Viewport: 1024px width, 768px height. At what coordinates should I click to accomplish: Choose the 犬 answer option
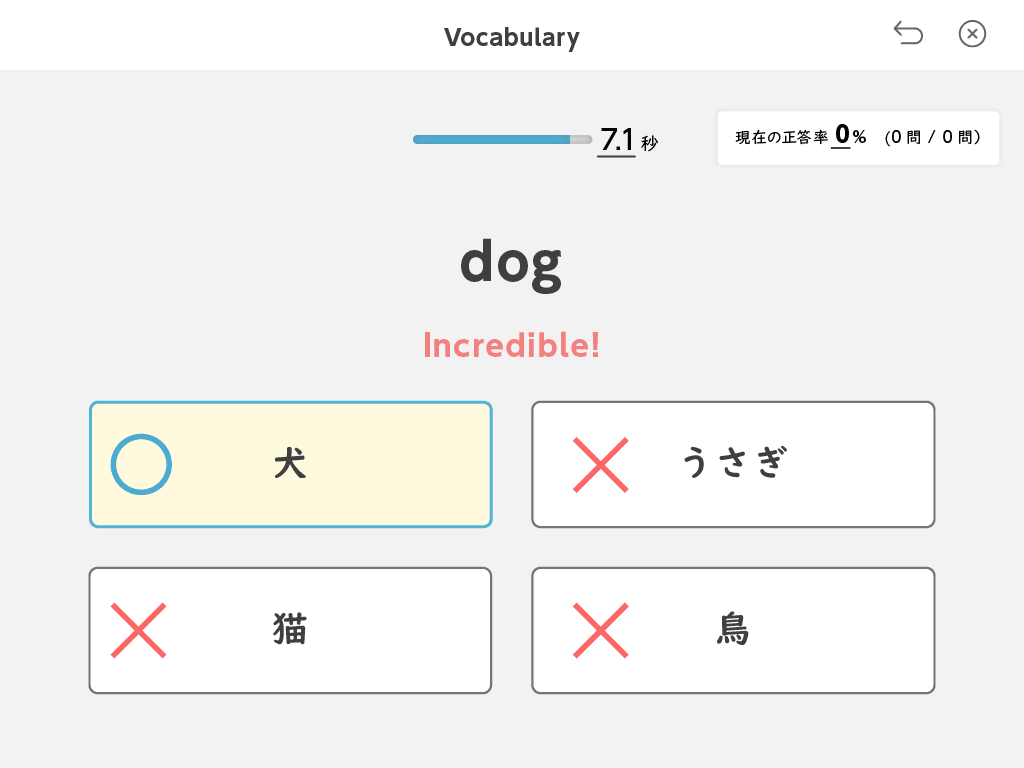click(291, 464)
